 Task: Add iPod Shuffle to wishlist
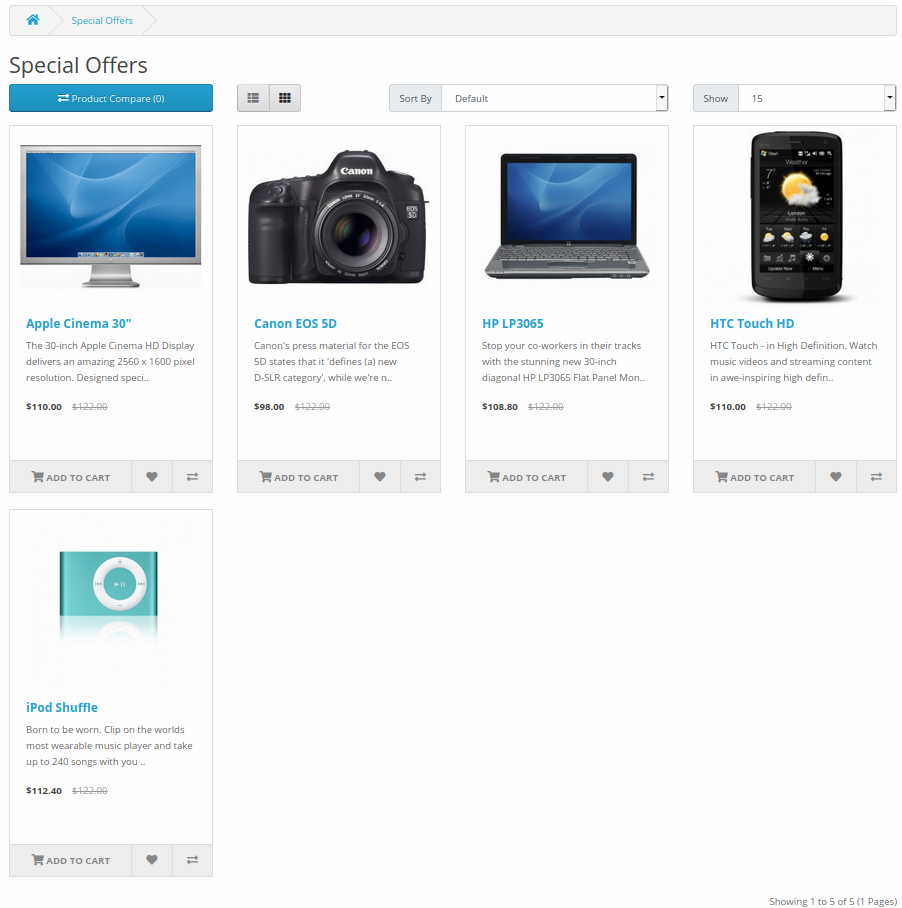click(x=151, y=860)
